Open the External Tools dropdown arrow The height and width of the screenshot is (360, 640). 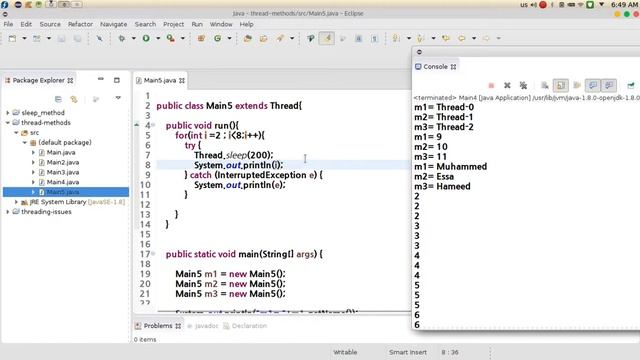(182, 38)
